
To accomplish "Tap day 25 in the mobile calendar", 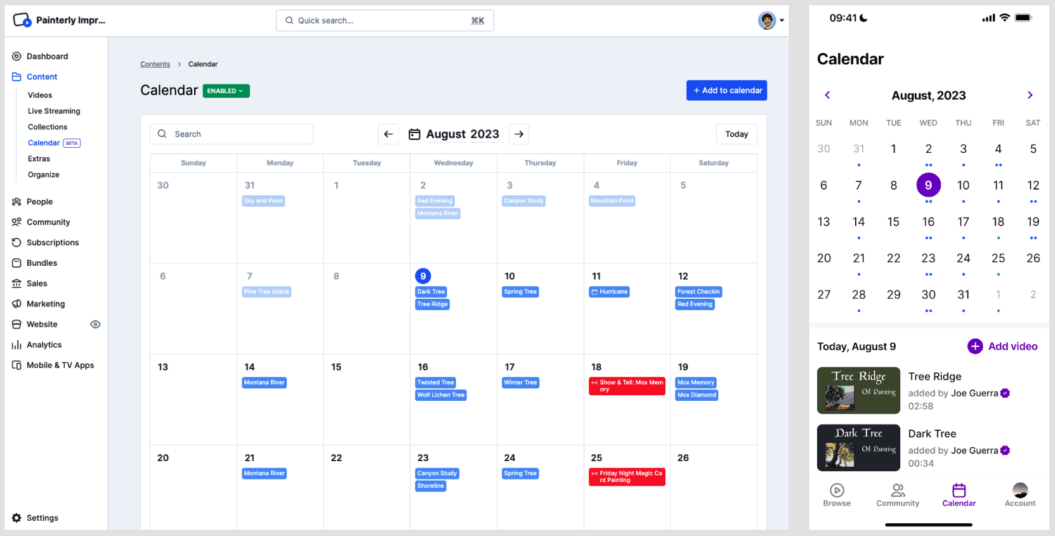I will (998, 258).
